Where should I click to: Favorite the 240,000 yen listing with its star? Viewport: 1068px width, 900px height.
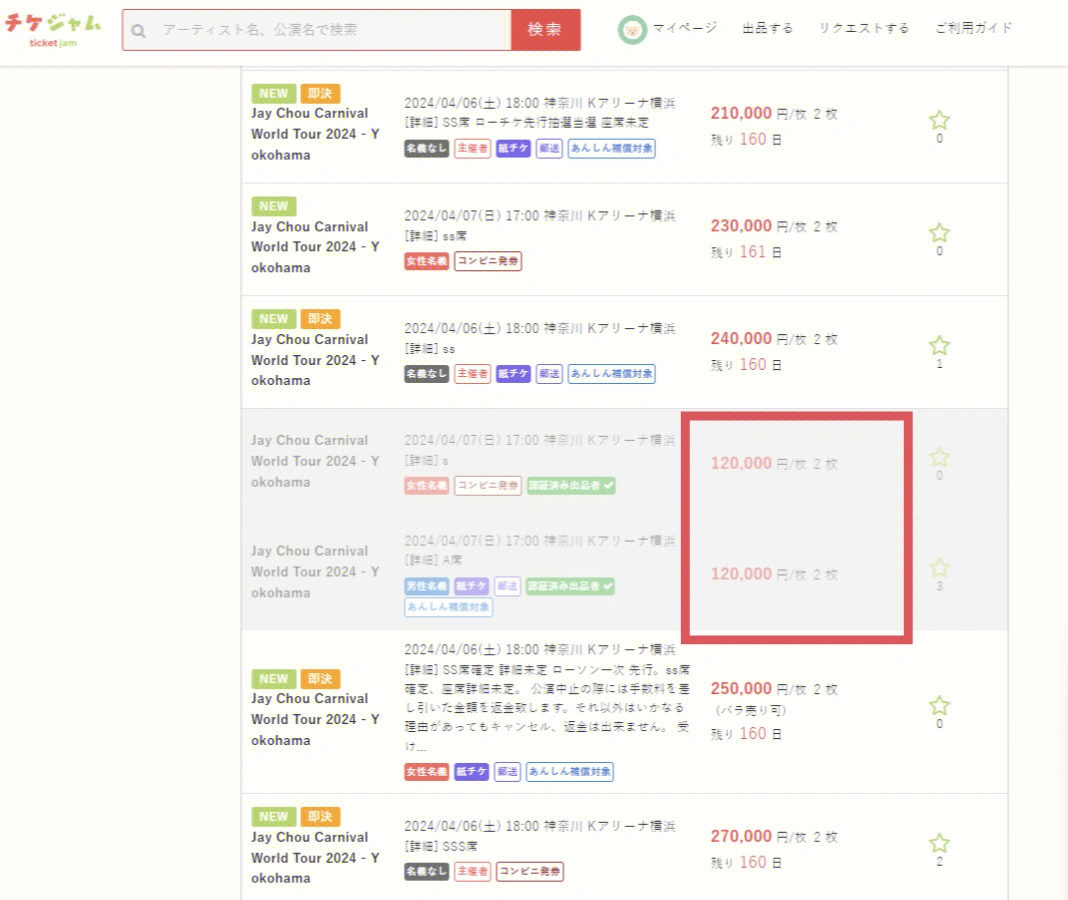(x=939, y=345)
